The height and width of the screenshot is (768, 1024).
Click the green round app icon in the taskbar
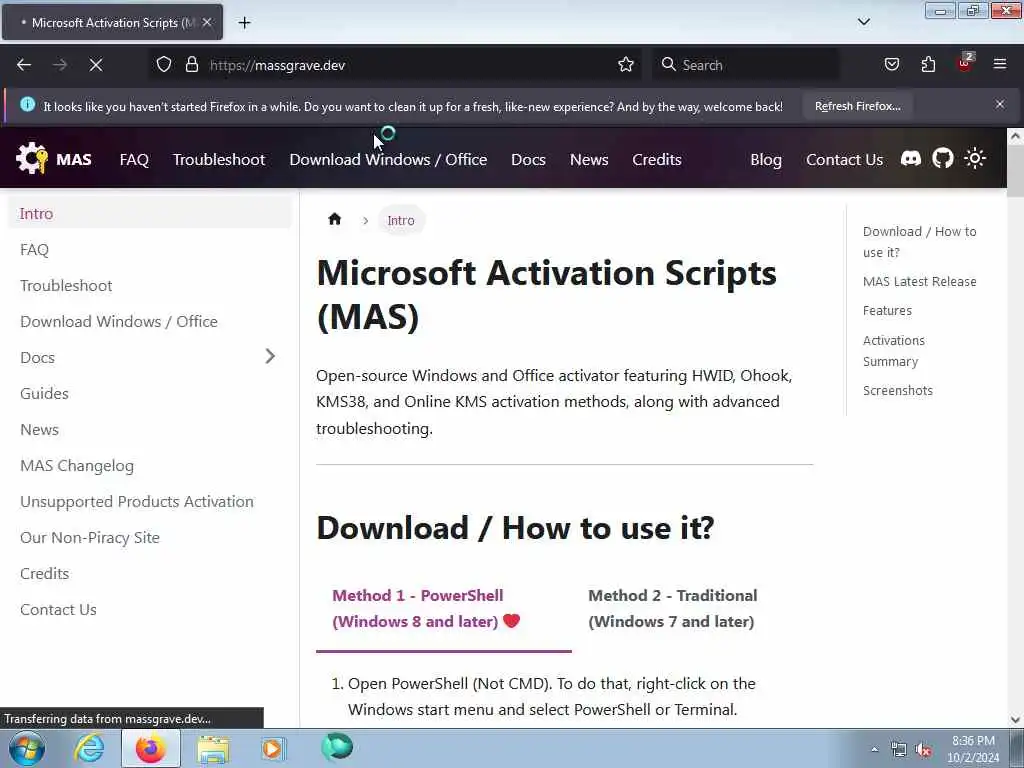click(x=337, y=747)
